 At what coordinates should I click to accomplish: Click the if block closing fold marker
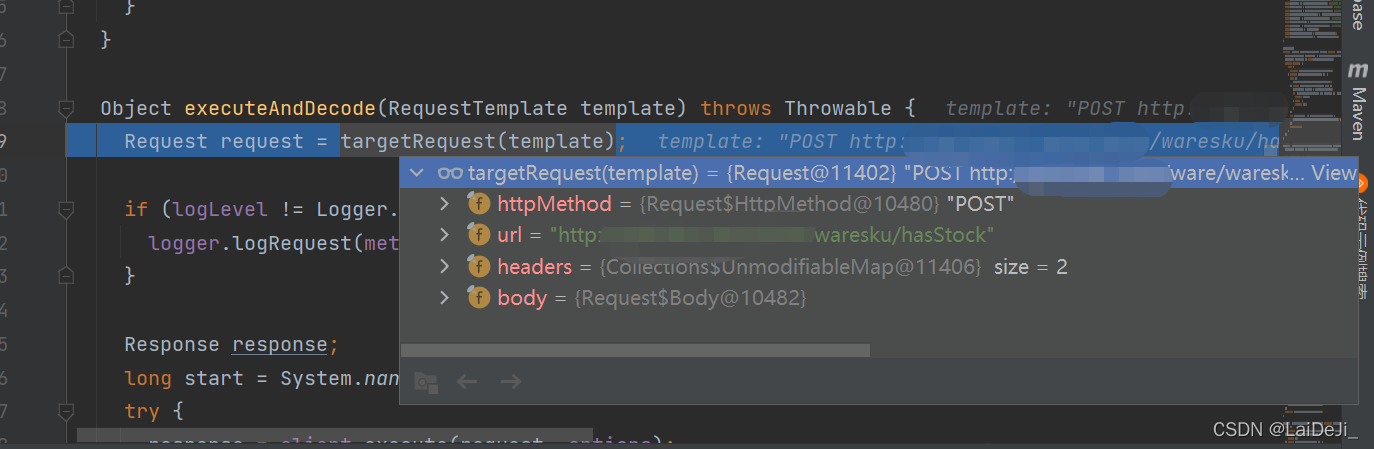point(66,275)
